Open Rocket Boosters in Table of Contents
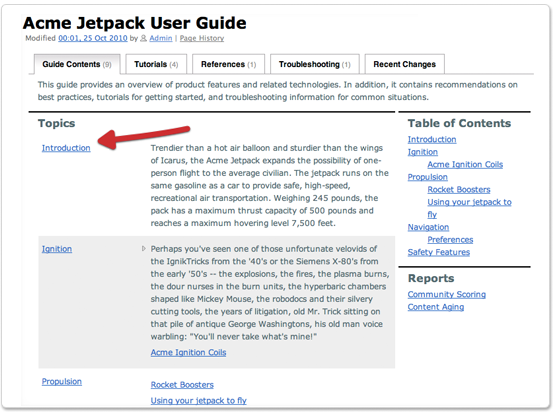The image size is (560, 417). 459,190
